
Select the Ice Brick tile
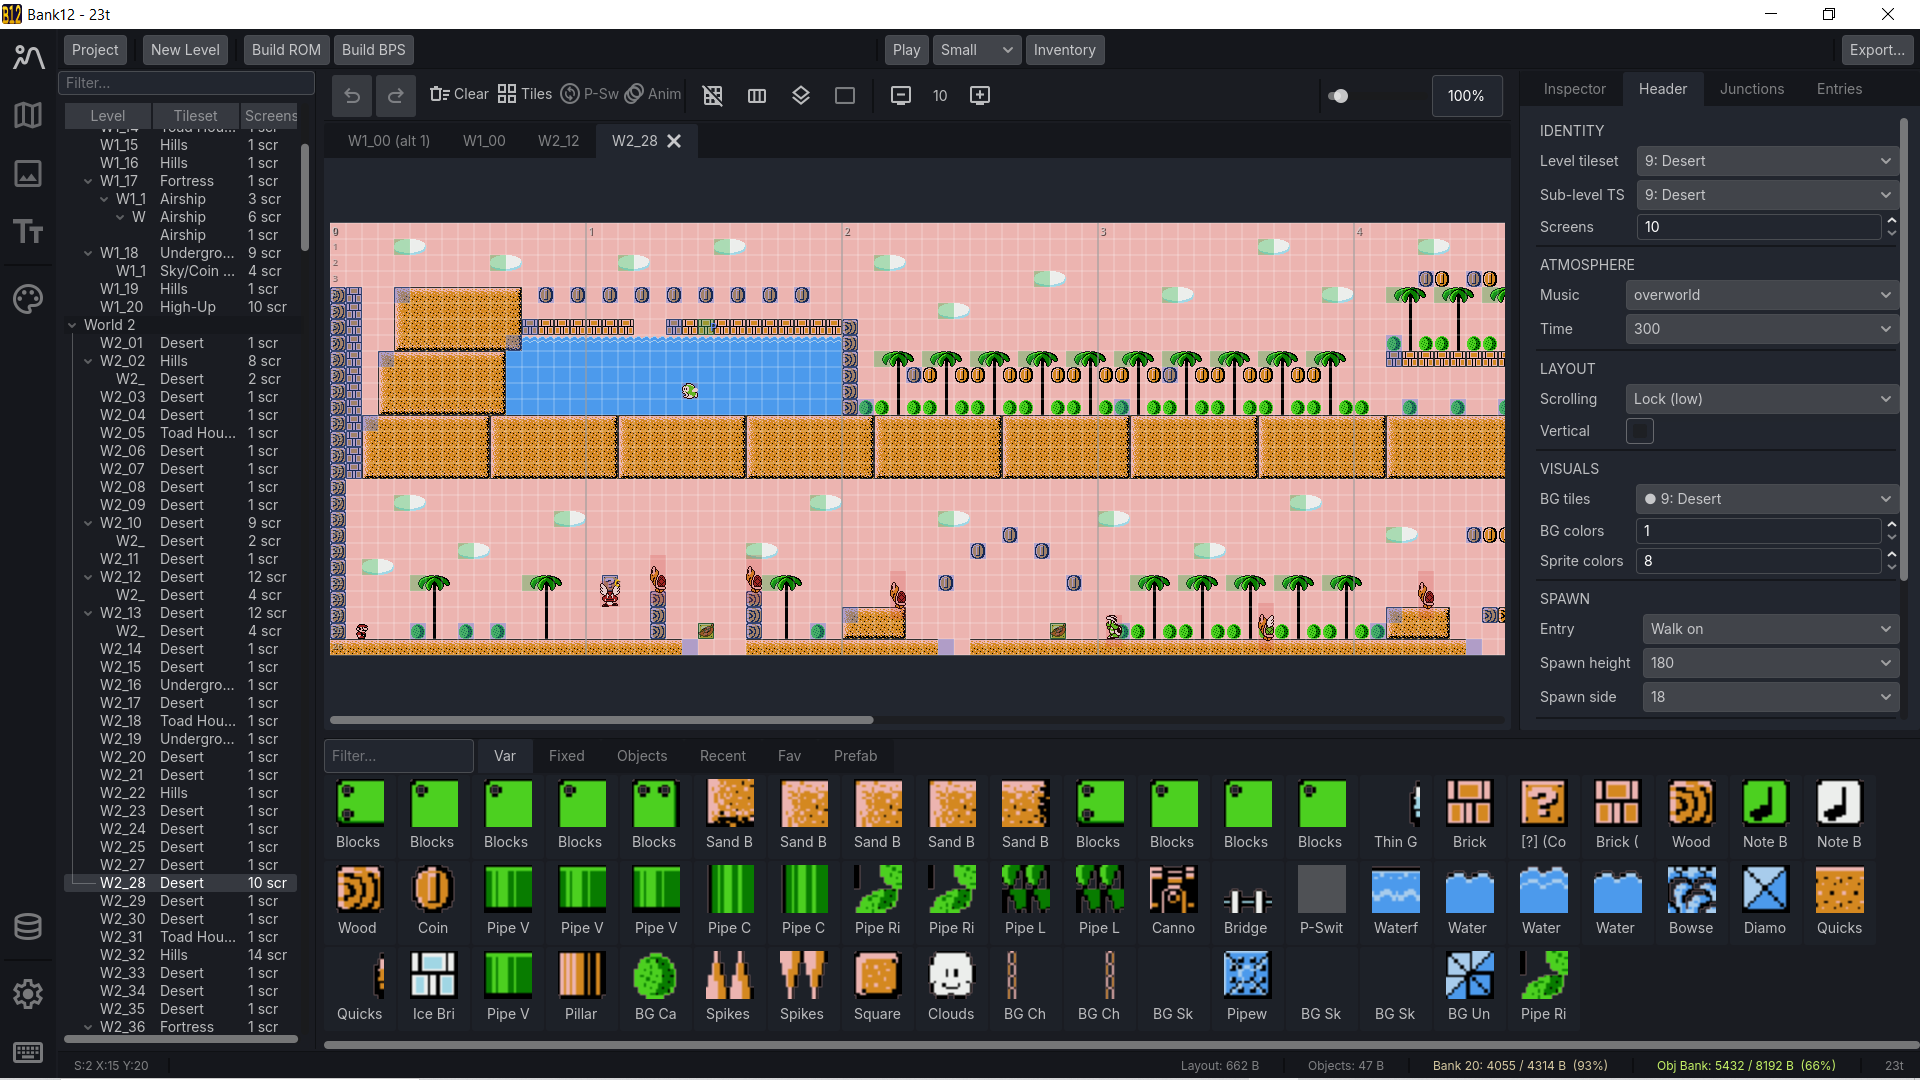point(433,987)
